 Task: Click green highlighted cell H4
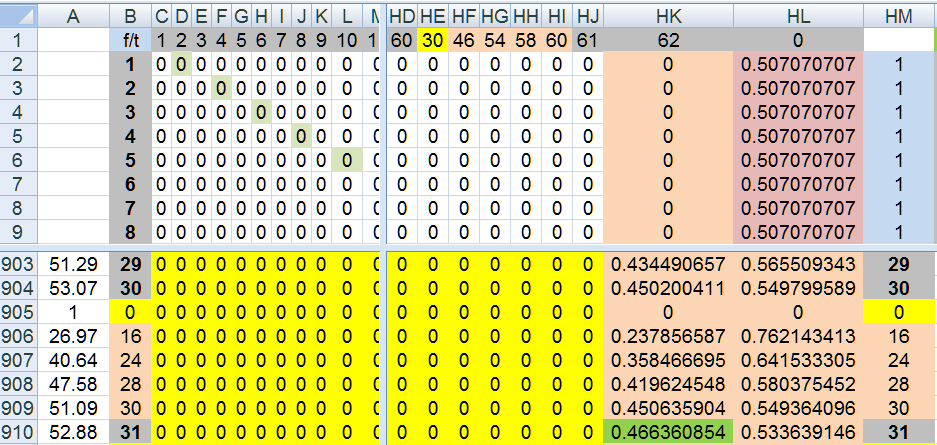[261, 112]
